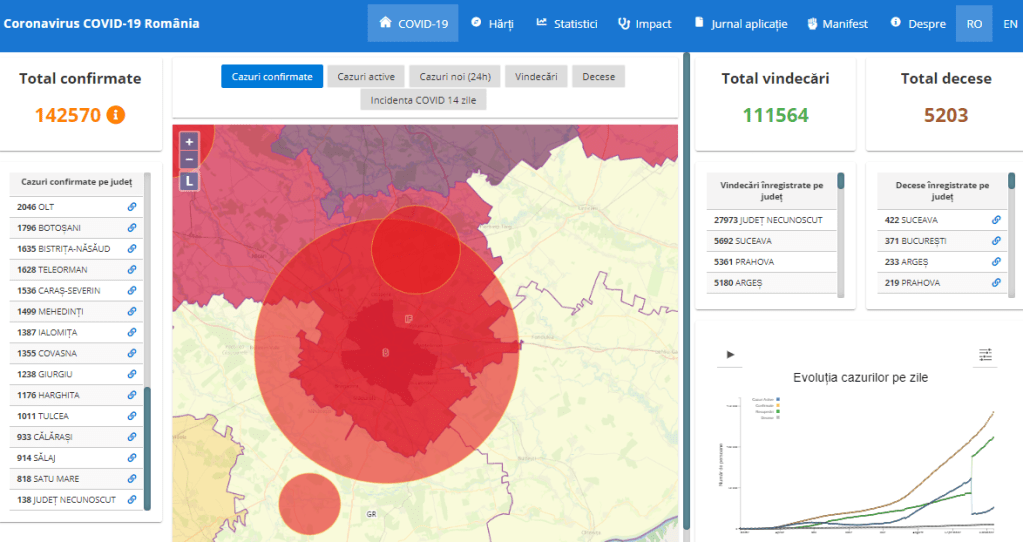This screenshot has width=1023, height=542.
Task: Select the RO language option
Action: [x=973, y=23]
